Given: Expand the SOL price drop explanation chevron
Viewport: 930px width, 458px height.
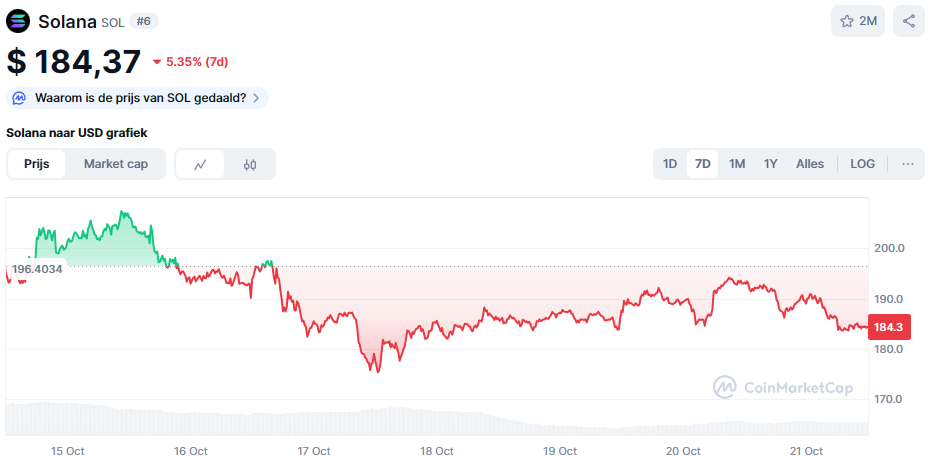Looking at the screenshot, I should tap(256, 98).
